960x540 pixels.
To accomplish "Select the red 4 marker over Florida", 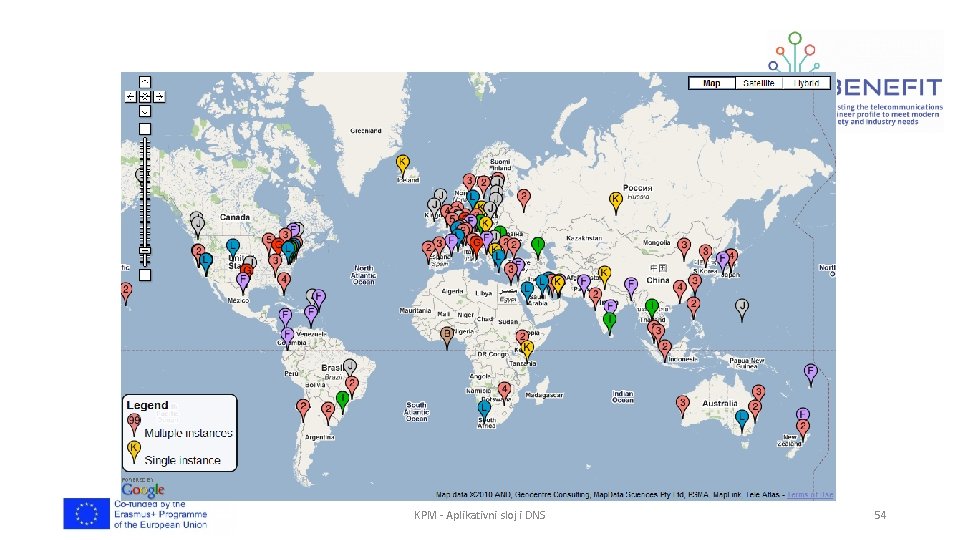I will (283, 283).
